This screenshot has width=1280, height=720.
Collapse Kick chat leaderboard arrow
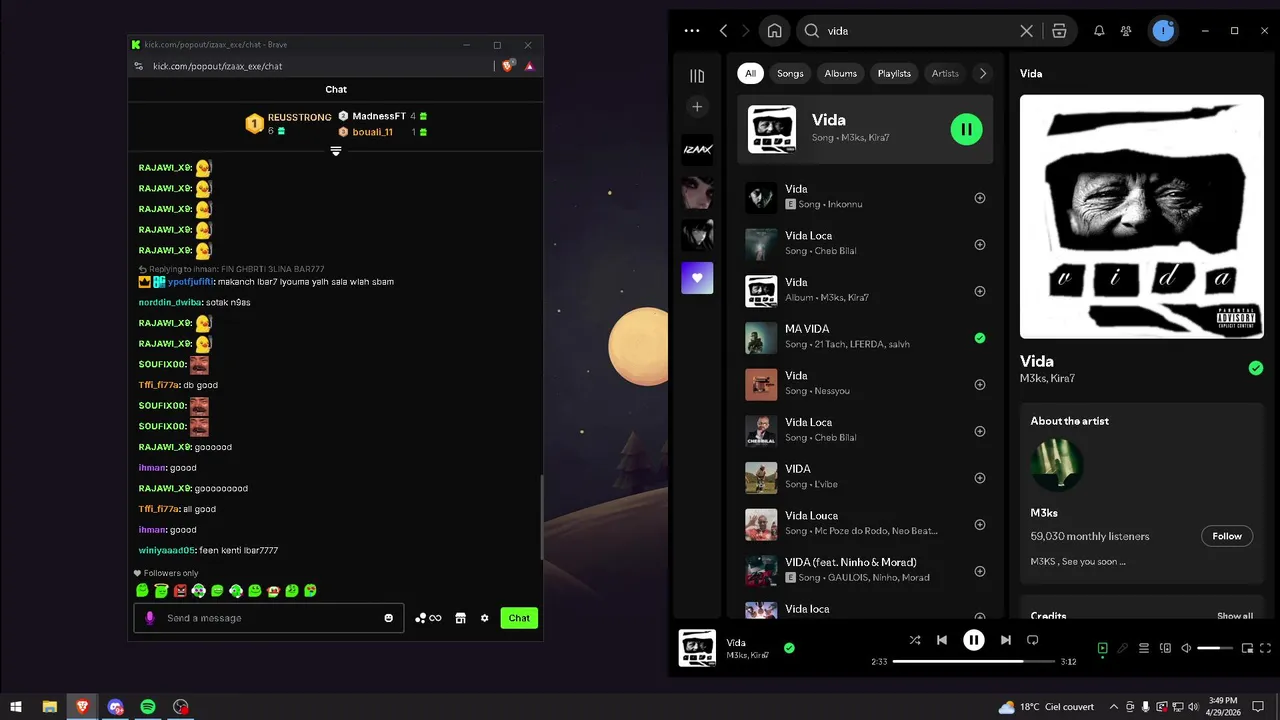(x=336, y=151)
